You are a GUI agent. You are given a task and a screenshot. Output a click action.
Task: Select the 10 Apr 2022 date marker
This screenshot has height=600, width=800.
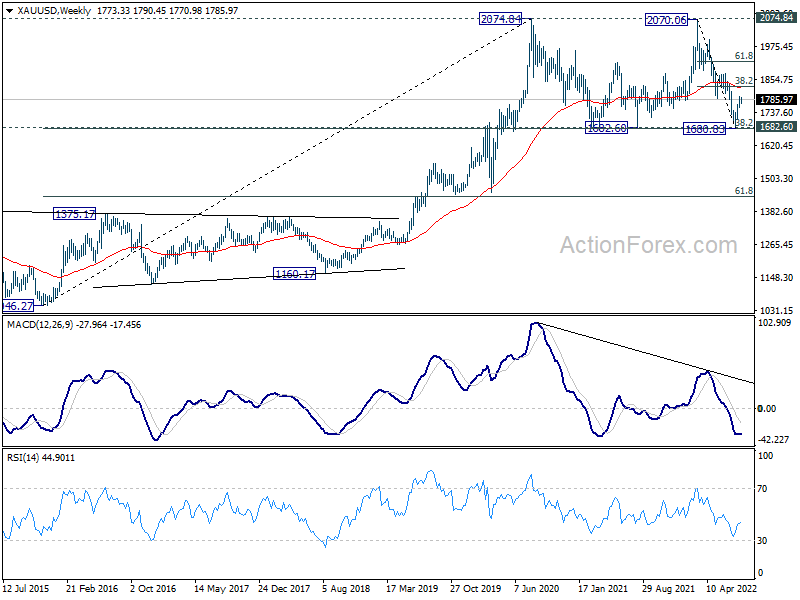[x=731, y=588]
